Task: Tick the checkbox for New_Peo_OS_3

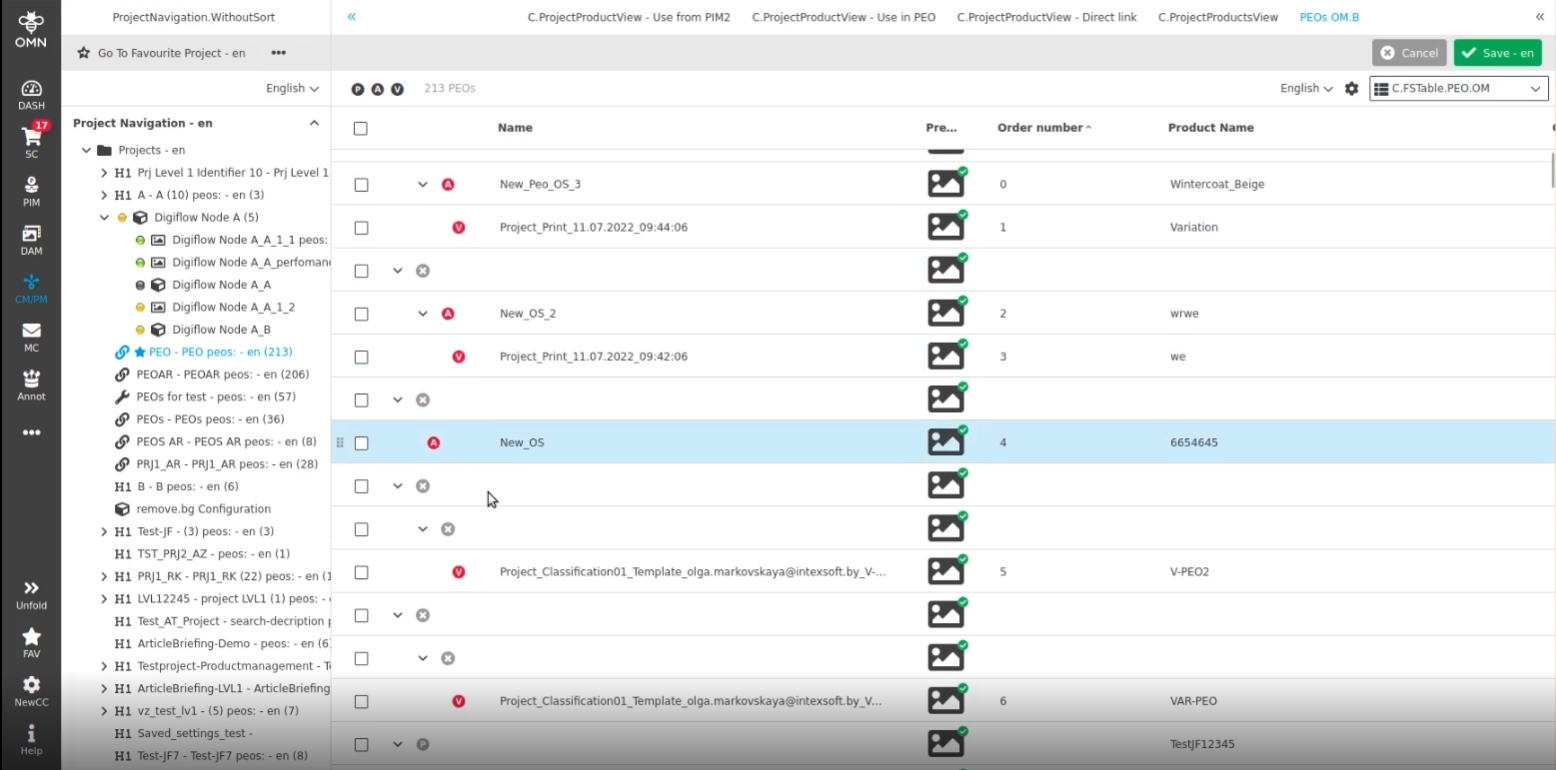Action: tap(361, 185)
